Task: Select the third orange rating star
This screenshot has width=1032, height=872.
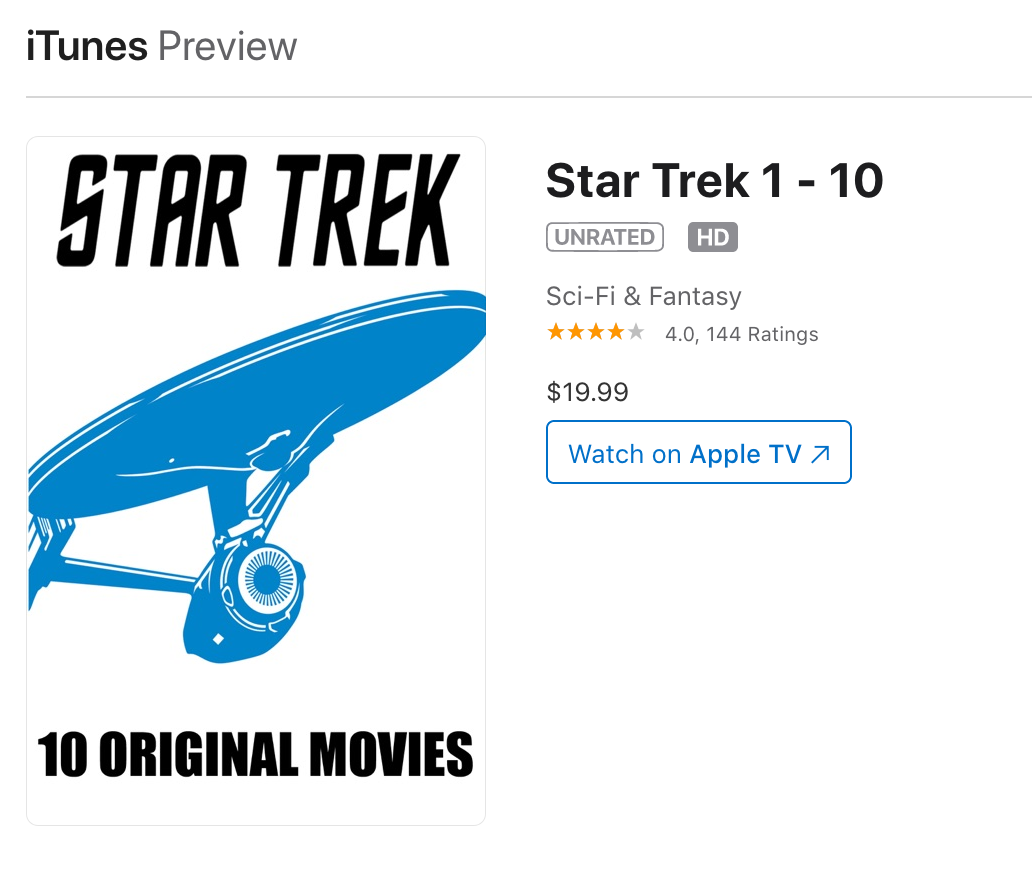Action: coord(596,333)
